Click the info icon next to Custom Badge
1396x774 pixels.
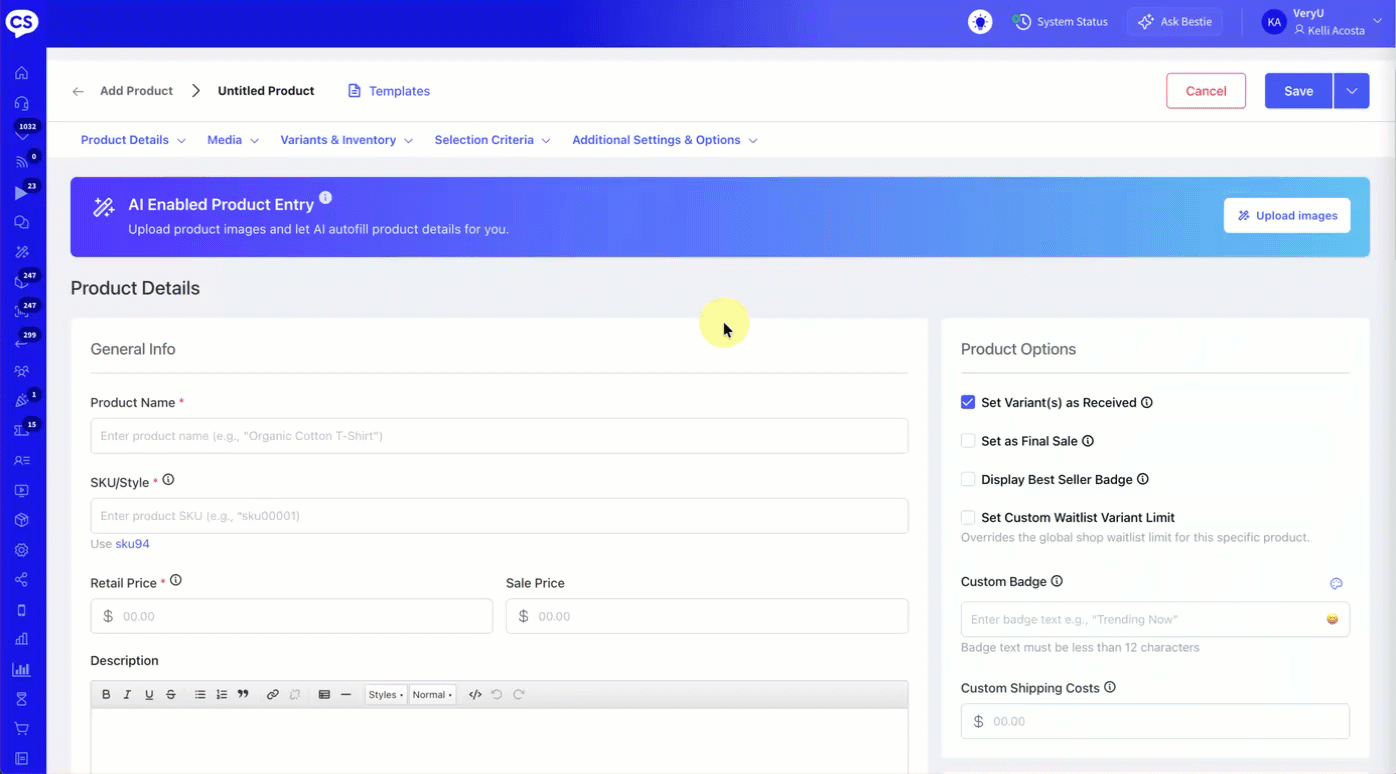1057,581
